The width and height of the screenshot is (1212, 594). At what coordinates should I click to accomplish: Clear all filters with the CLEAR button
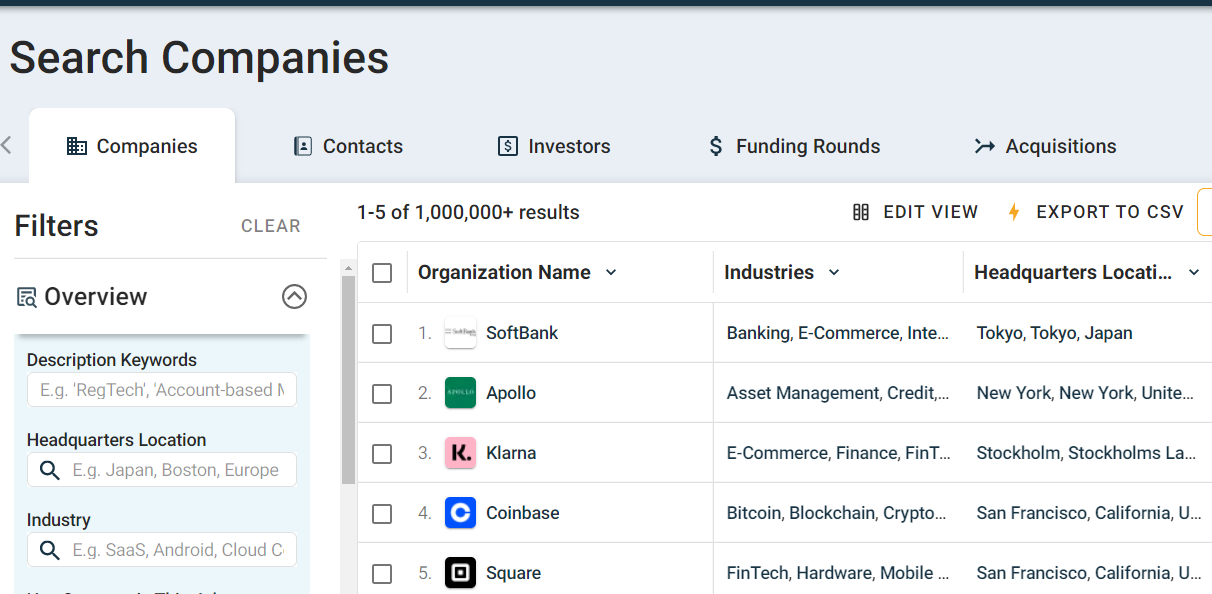tap(270, 226)
